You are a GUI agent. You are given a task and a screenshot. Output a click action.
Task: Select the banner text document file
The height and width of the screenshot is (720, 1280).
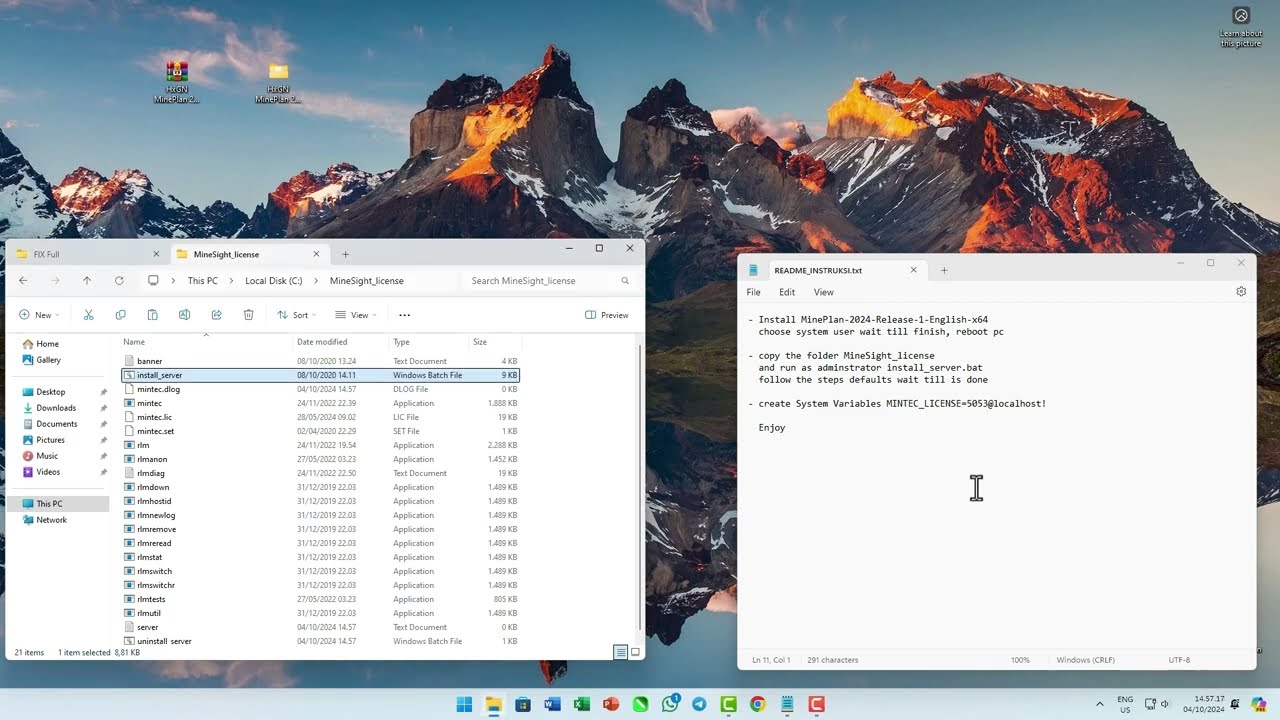(x=320, y=361)
